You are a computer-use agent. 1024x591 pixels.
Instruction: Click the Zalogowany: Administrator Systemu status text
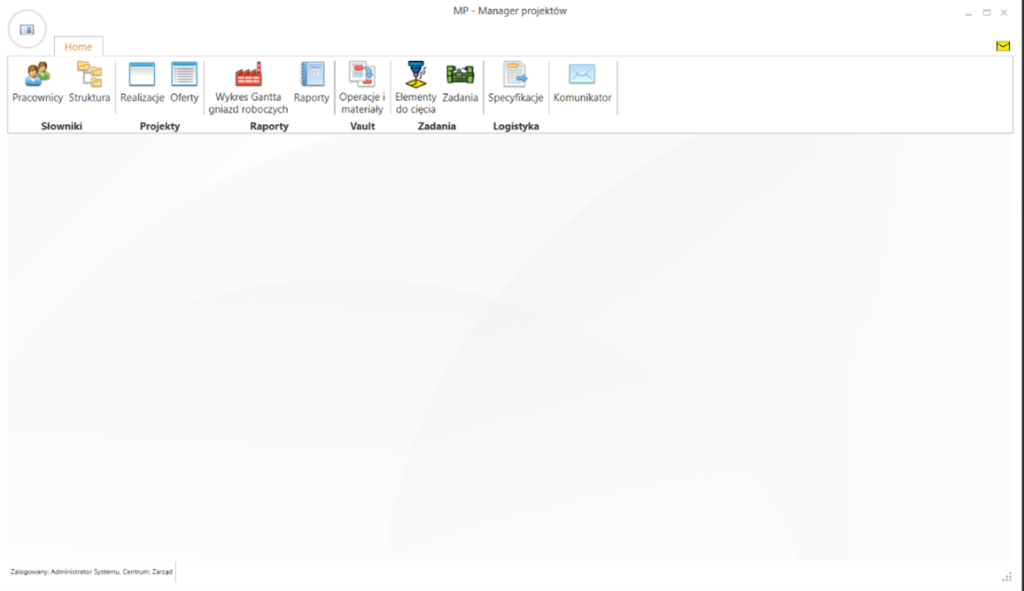coord(91,571)
